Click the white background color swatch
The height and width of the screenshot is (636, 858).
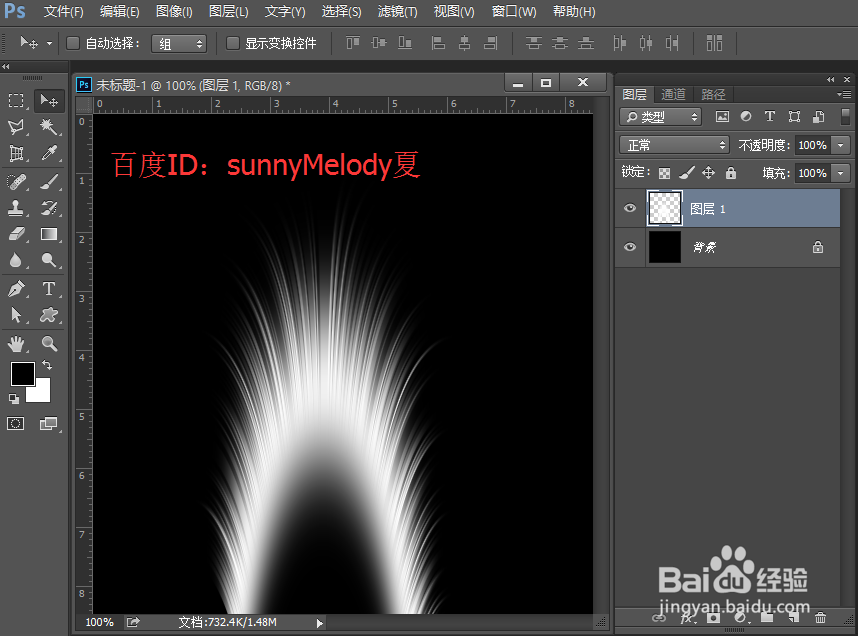pyautogui.click(x=43, y=393)
